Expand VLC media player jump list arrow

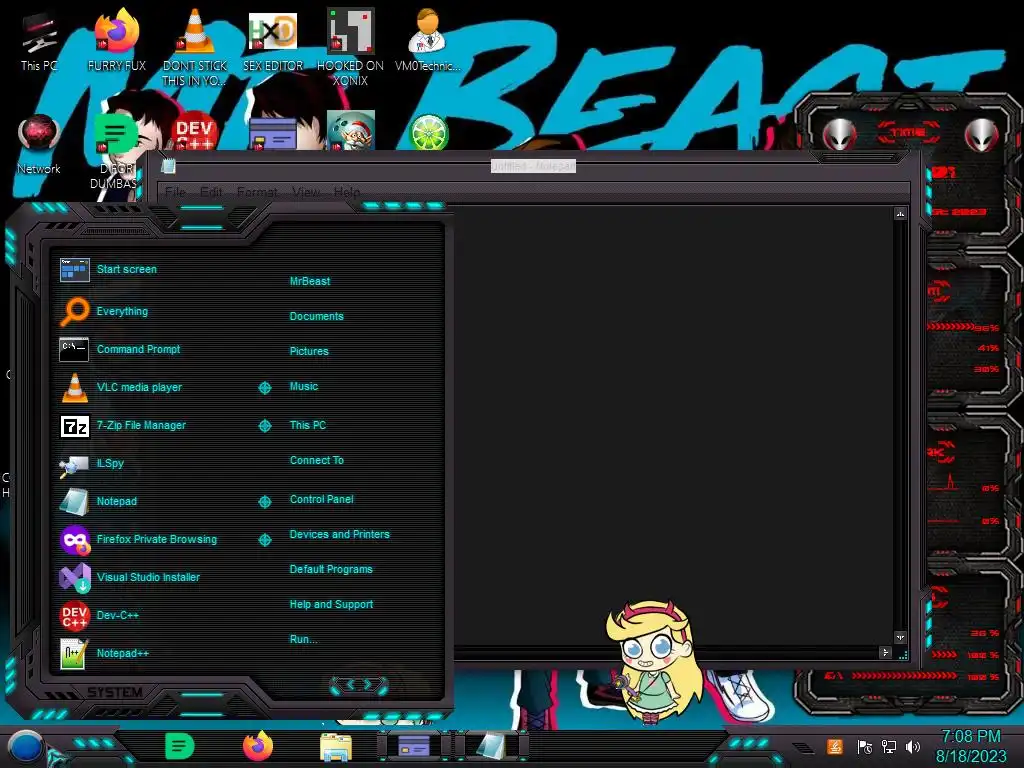click(x=264, y=388)
